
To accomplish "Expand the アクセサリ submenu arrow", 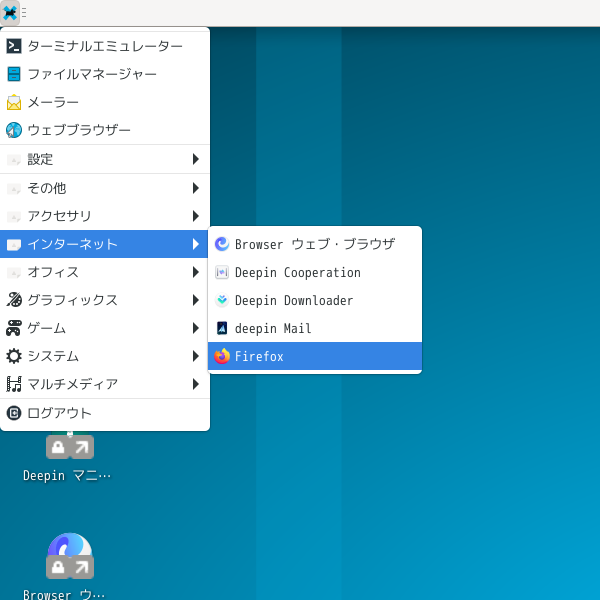I will (196, 216).
